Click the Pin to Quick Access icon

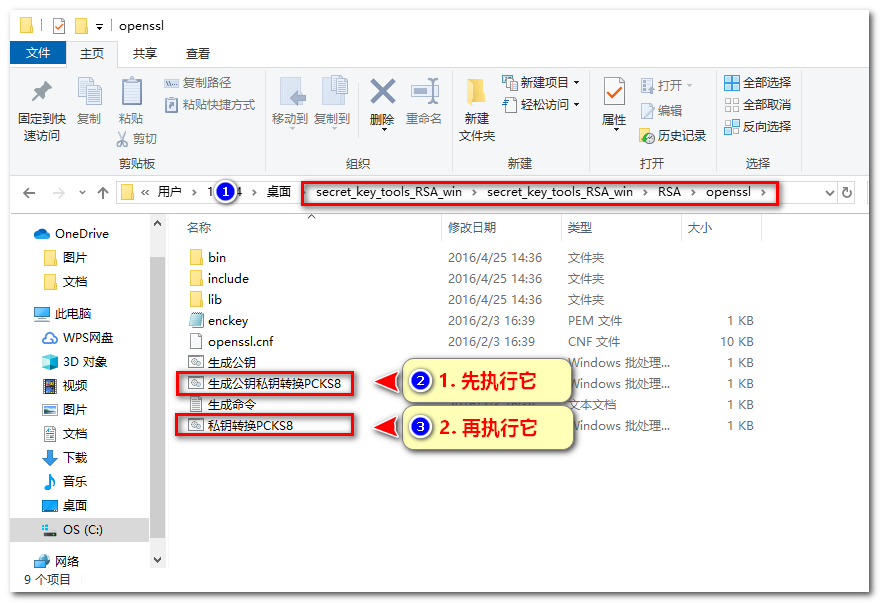[x=41, y=93]
